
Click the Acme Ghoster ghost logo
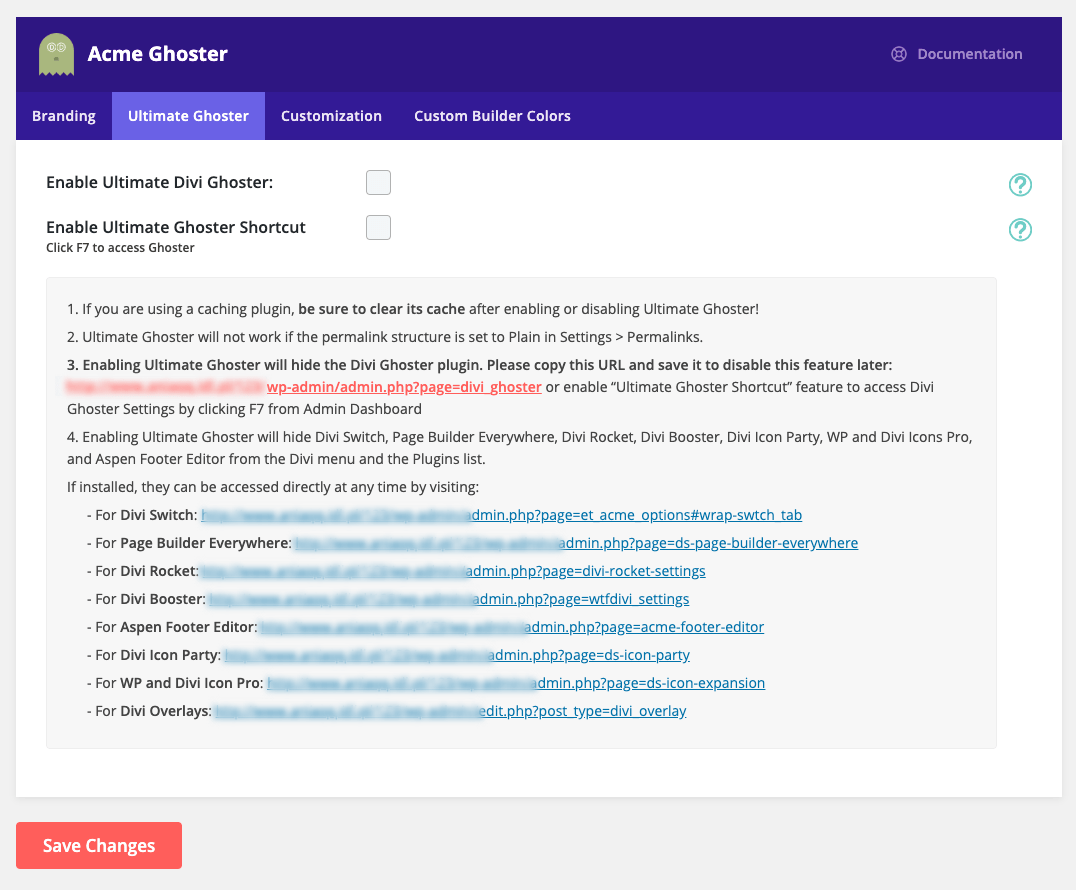56,54
